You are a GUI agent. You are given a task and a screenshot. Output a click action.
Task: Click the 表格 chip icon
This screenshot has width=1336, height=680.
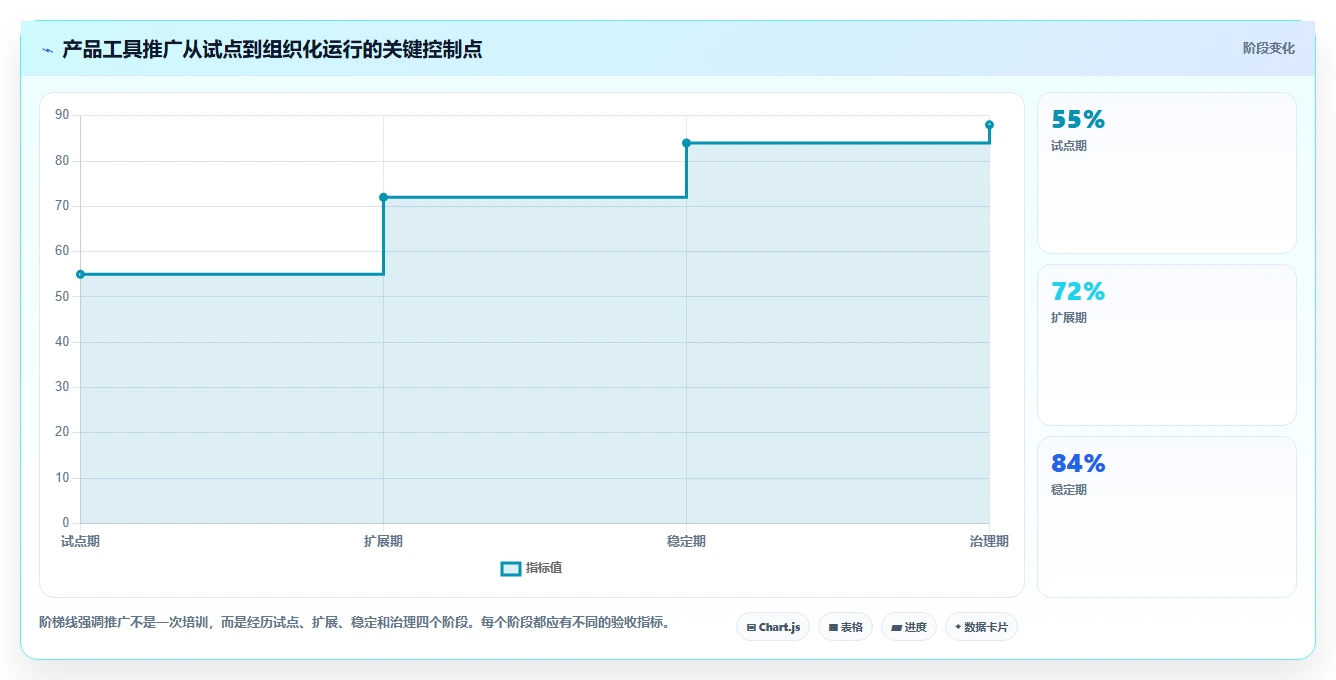coord(833,628)
